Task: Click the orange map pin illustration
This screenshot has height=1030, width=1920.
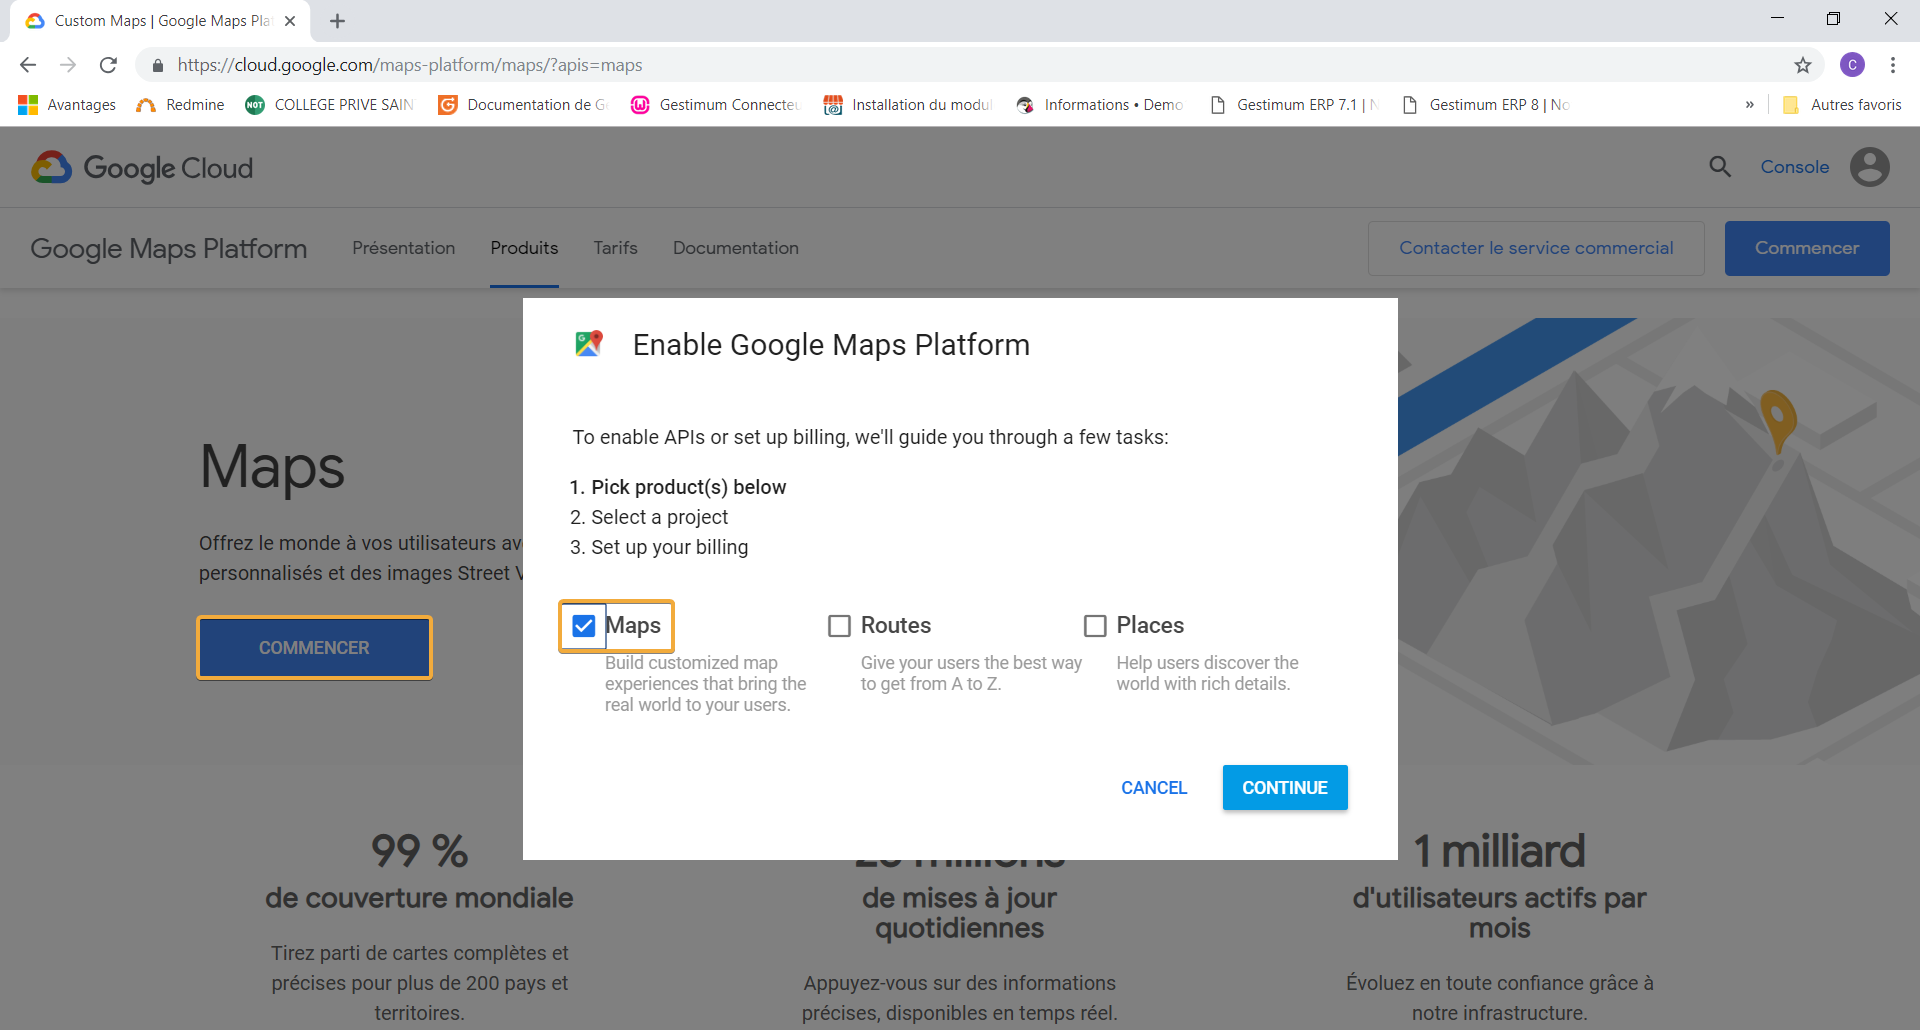Action: [x=1778, y=423]
